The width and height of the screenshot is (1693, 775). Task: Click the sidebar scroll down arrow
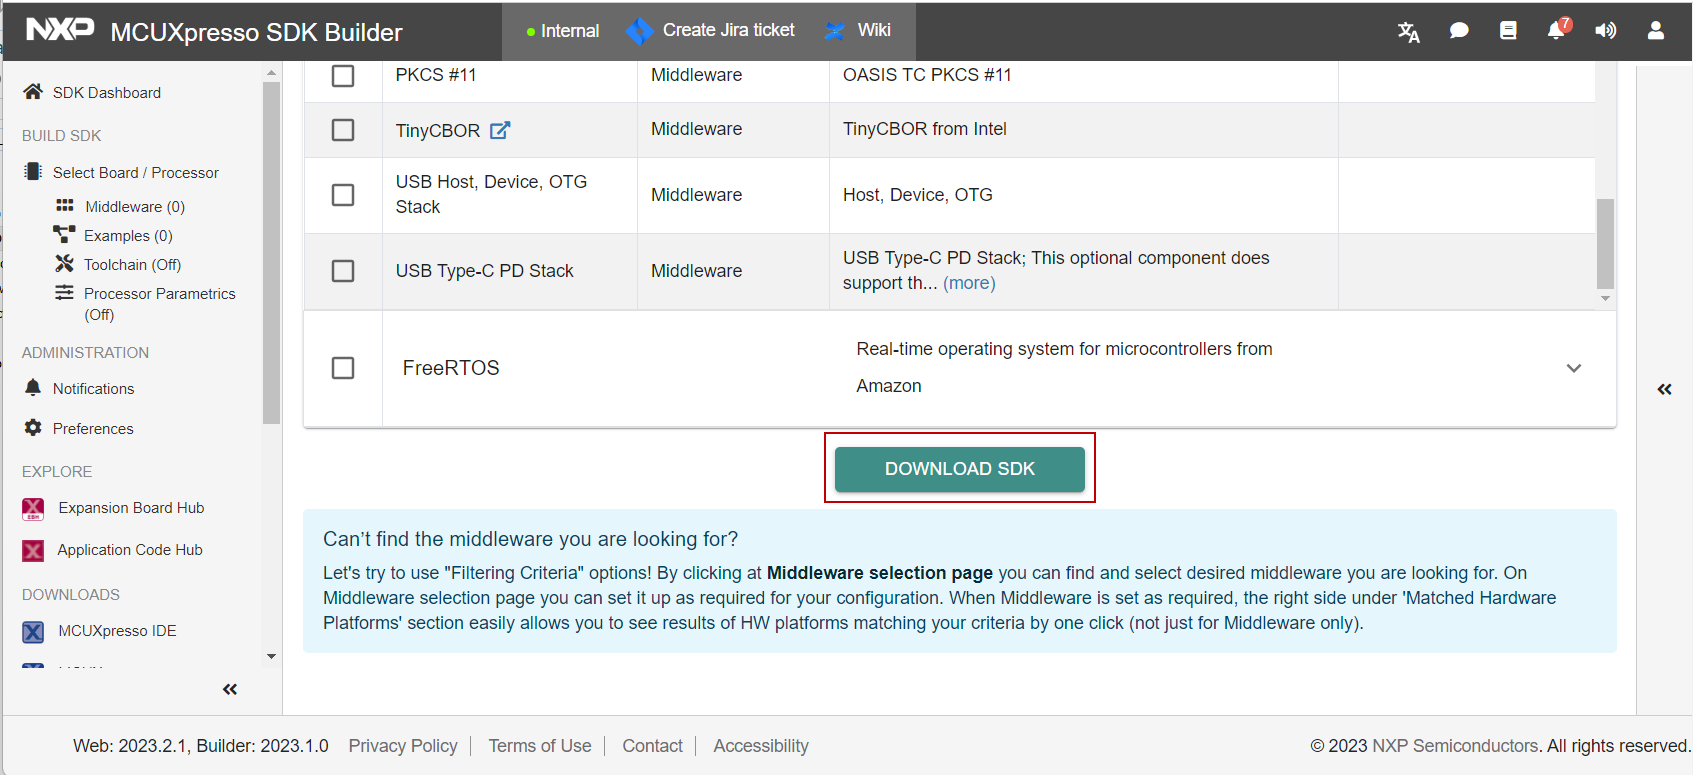pyautogui.click(x=271, y=657)
